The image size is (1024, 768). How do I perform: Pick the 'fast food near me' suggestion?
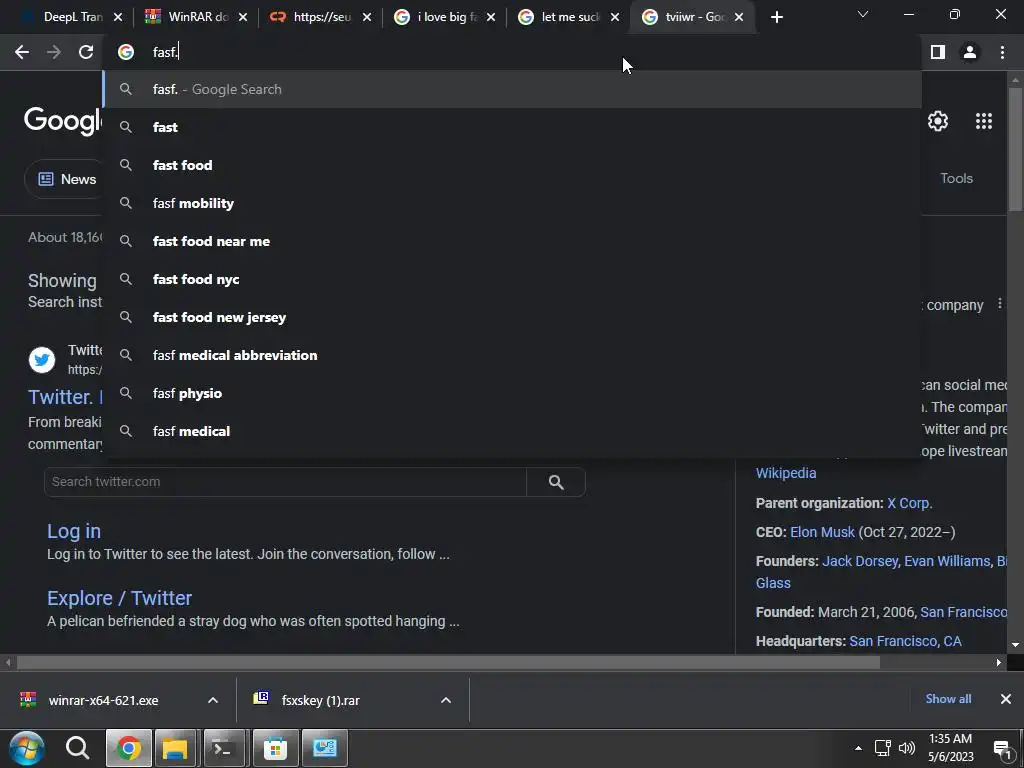(x=512, y=241)
